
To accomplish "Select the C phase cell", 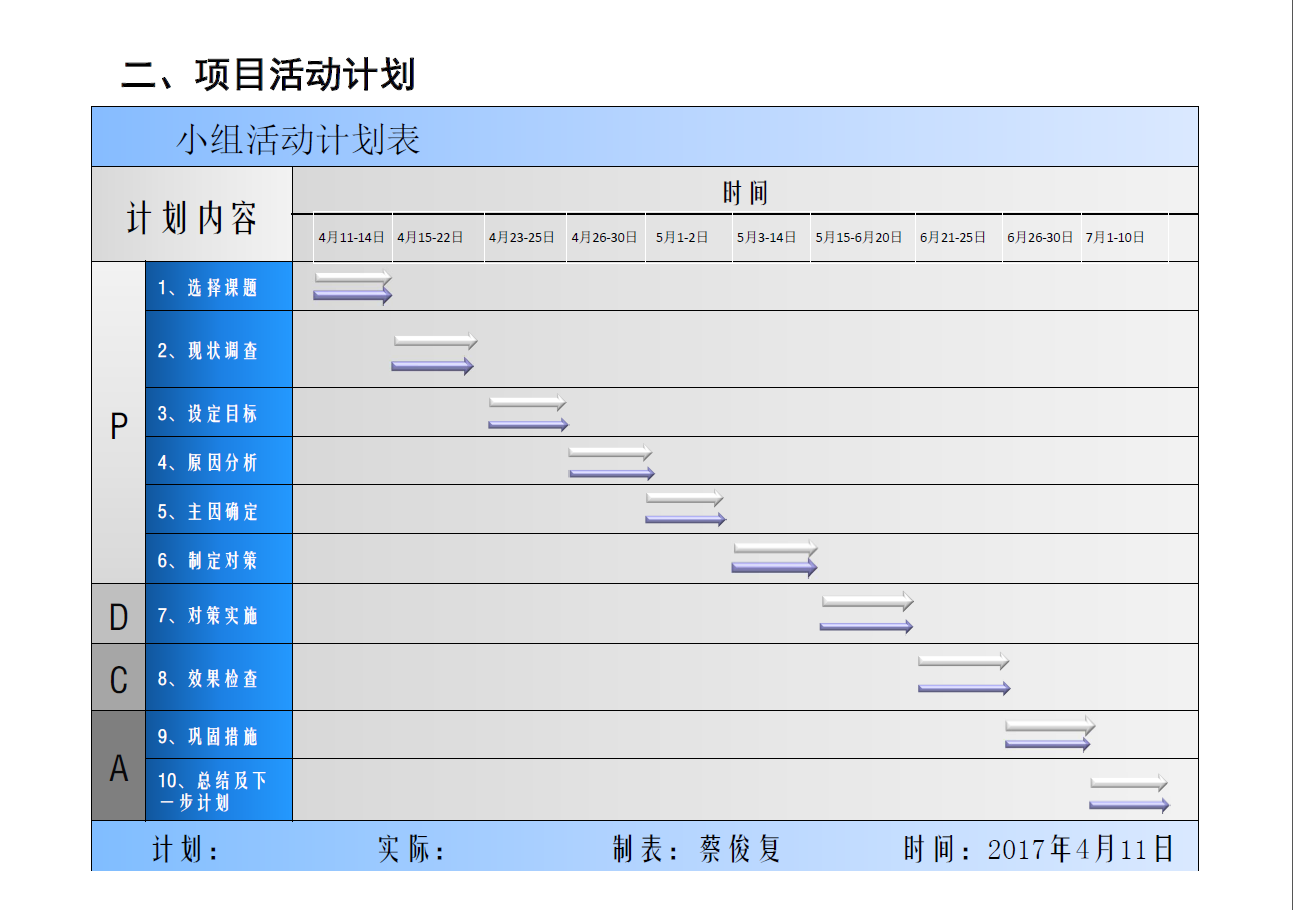I will pos(119,679).
